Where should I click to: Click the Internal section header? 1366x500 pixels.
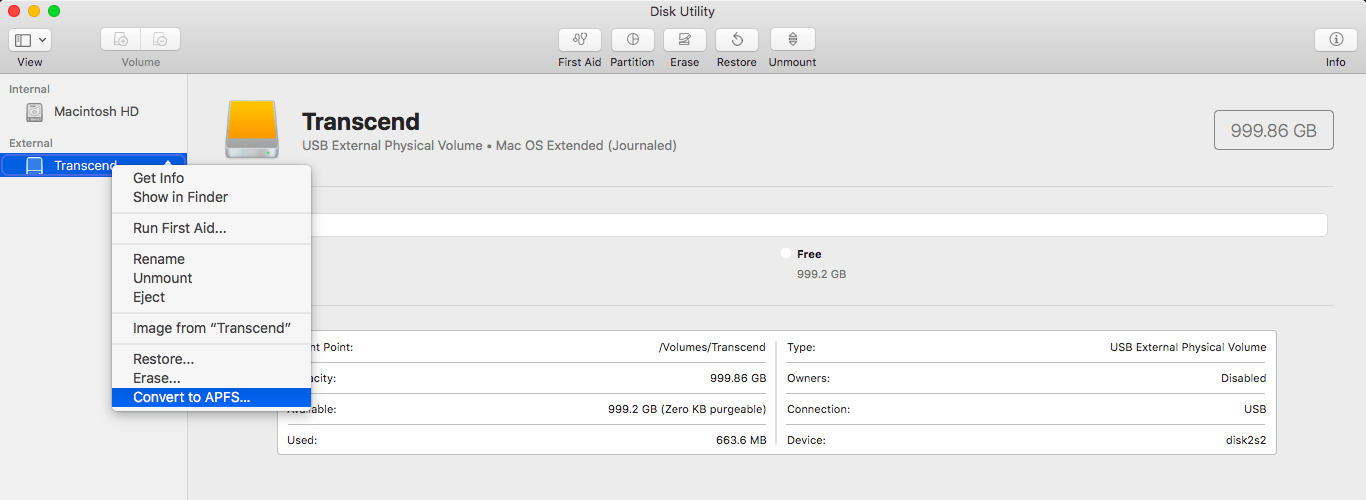[x=30, y=89]
